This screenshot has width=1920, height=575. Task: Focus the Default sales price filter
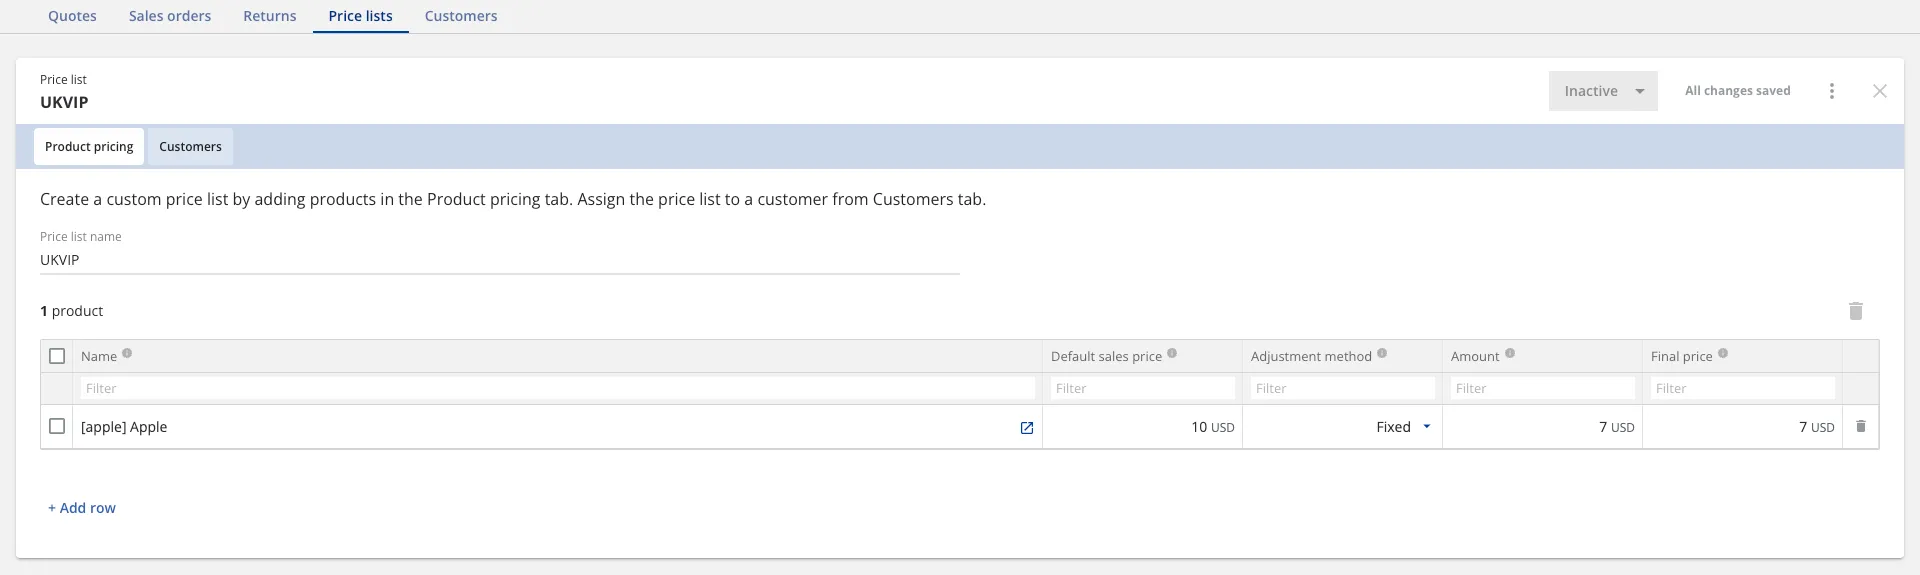coord(1143,388)
